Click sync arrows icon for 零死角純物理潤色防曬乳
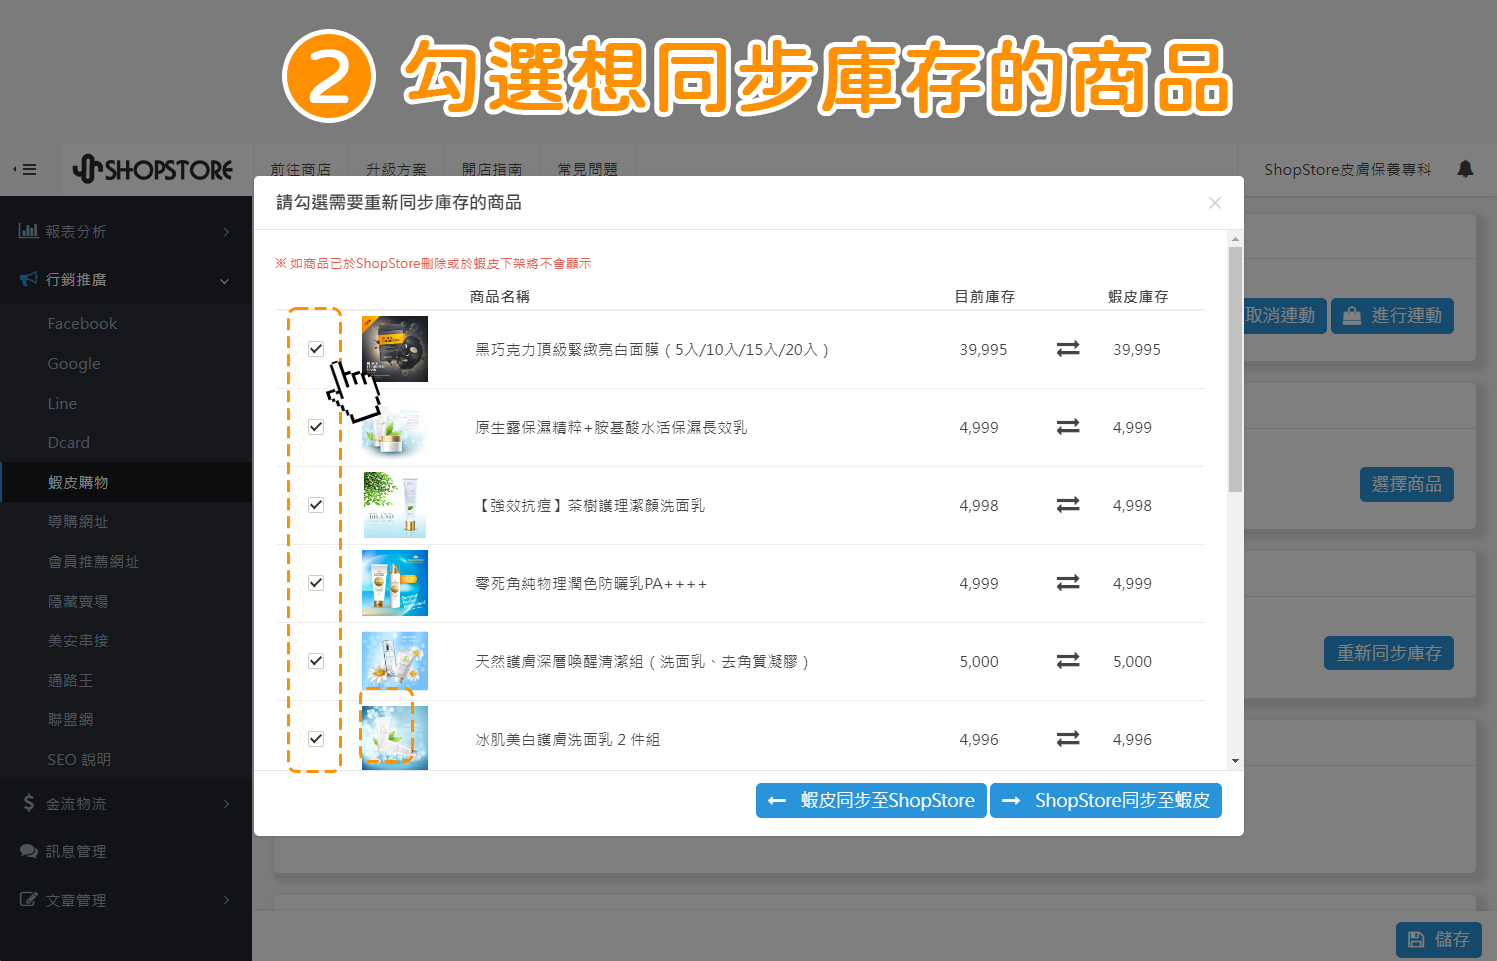Viewport: 1497px width, 961px height. pos(1068,583)
